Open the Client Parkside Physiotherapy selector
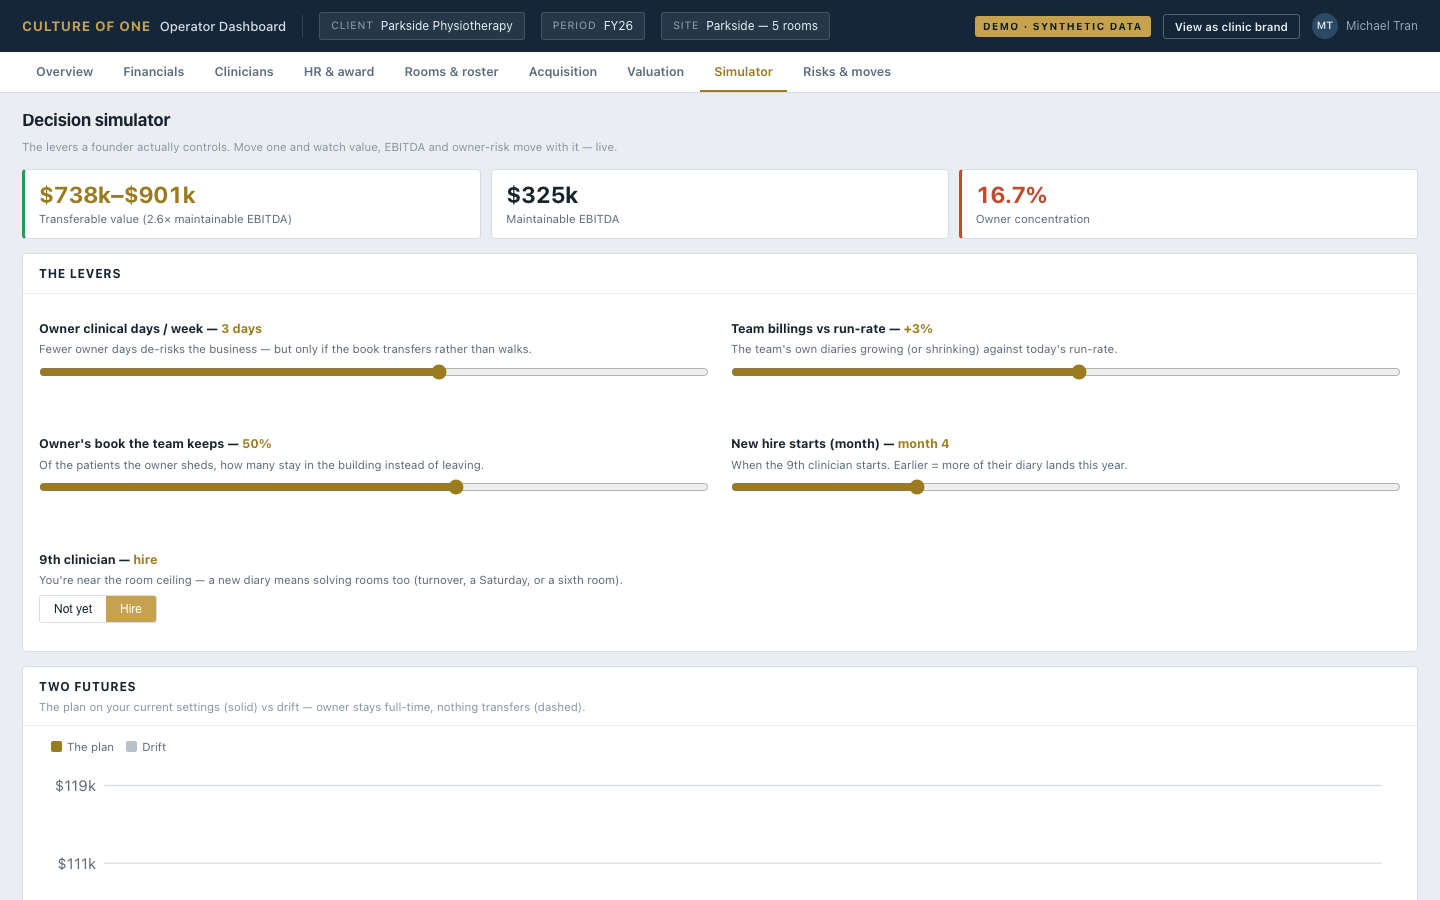 [x=422, y=26]
